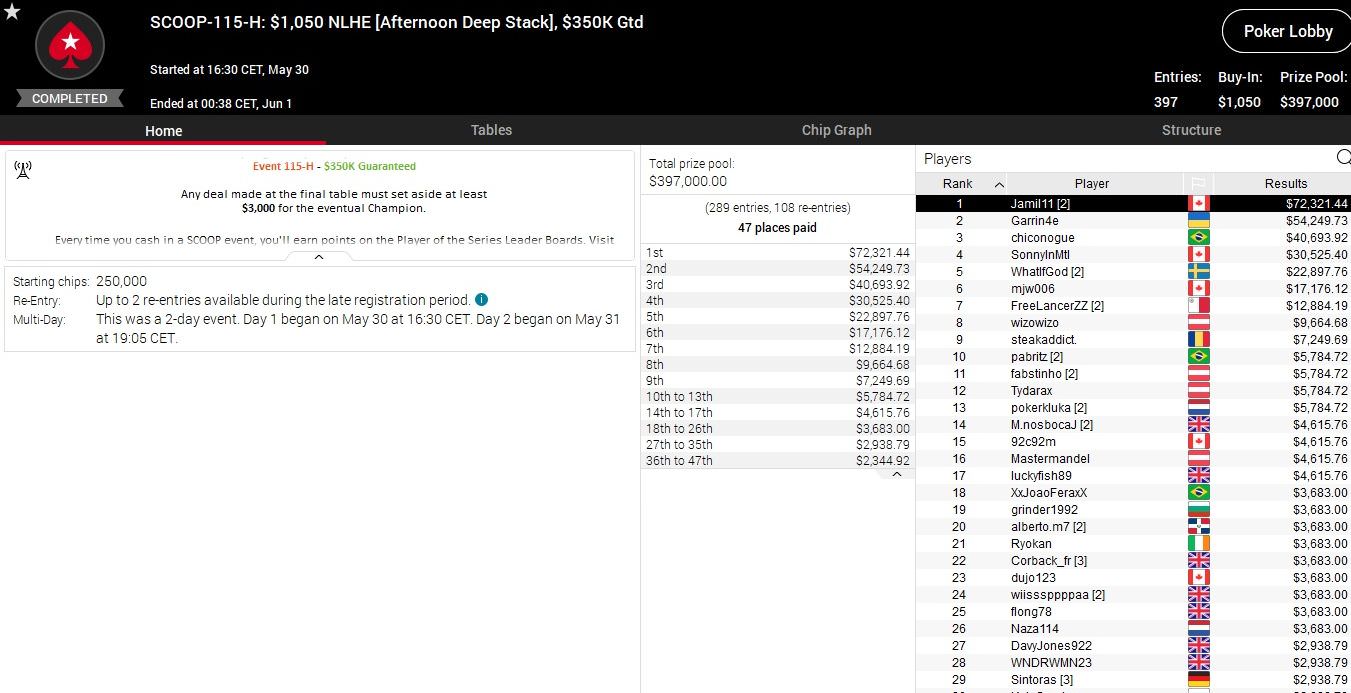Viewport: 1351px width, 693px height.
Task: Sort players by the flag column
Action: 1197,183
